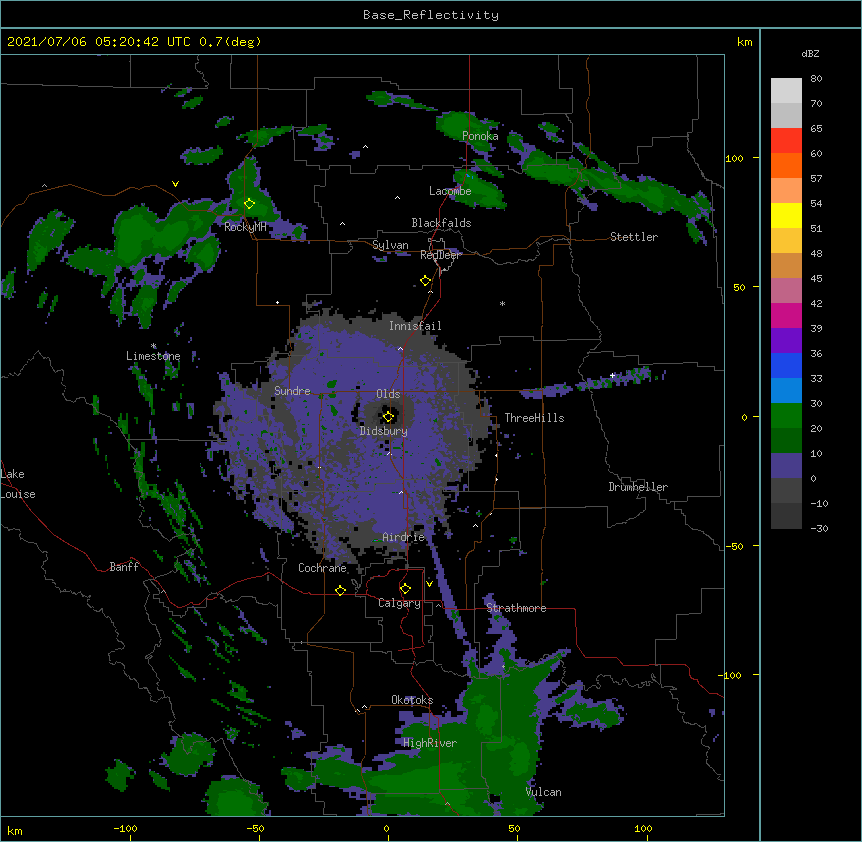This screenshot has height=842, width=862.
Task: Pick the magenta swatch between 42 and 39
Action: coord(786,315)
